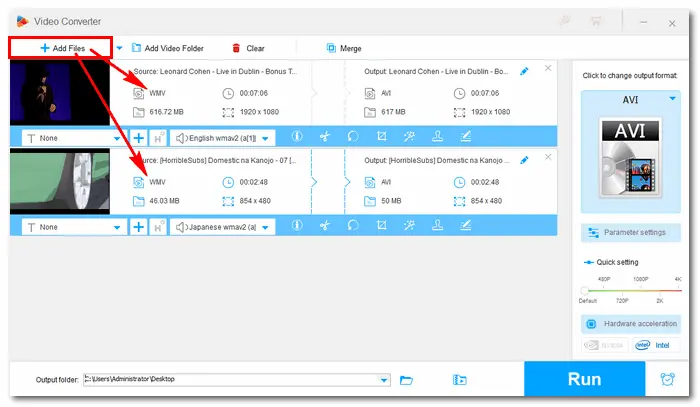The image size is (700, 407).
Task: Edit metadata of Domestic na Kanojo video
Action: click(466, 225)
